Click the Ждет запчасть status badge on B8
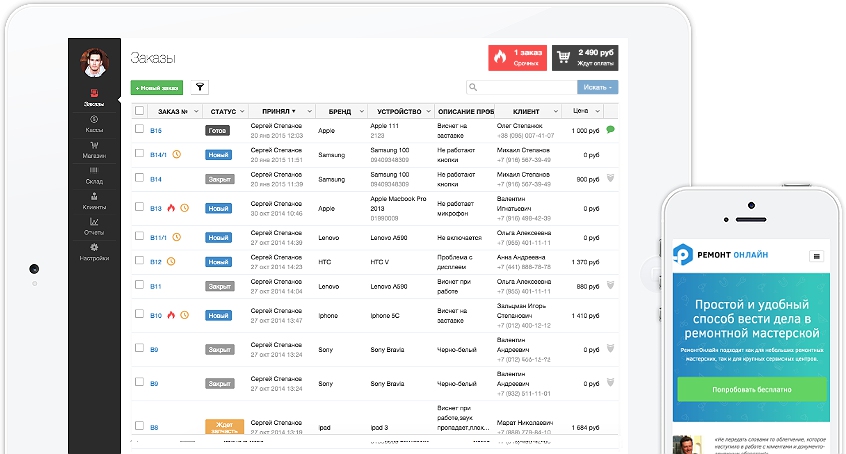Viewport: 846px width, 454px height. pos(224,427)
